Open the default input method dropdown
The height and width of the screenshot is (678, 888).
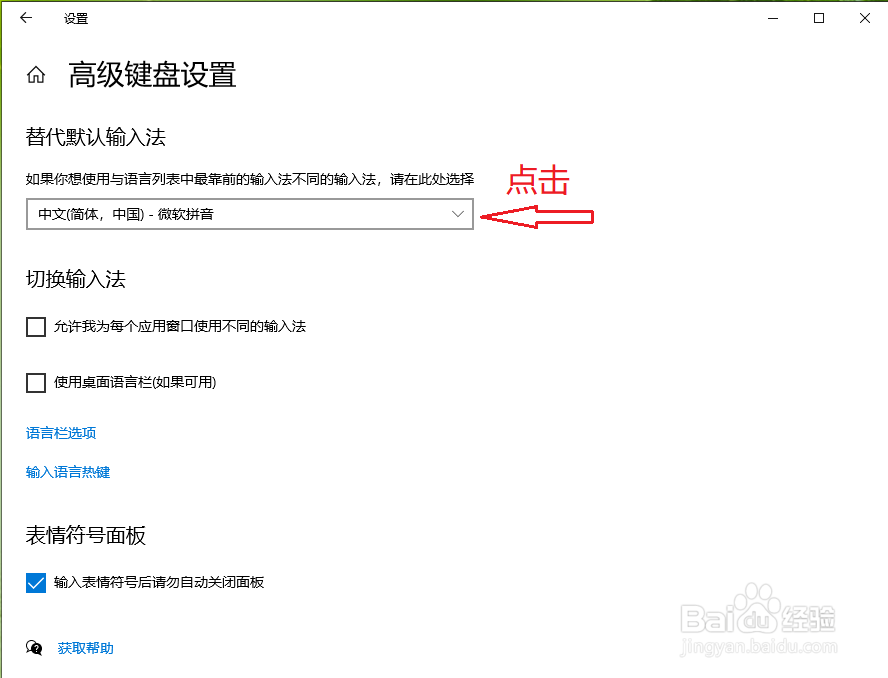[250, 214]
